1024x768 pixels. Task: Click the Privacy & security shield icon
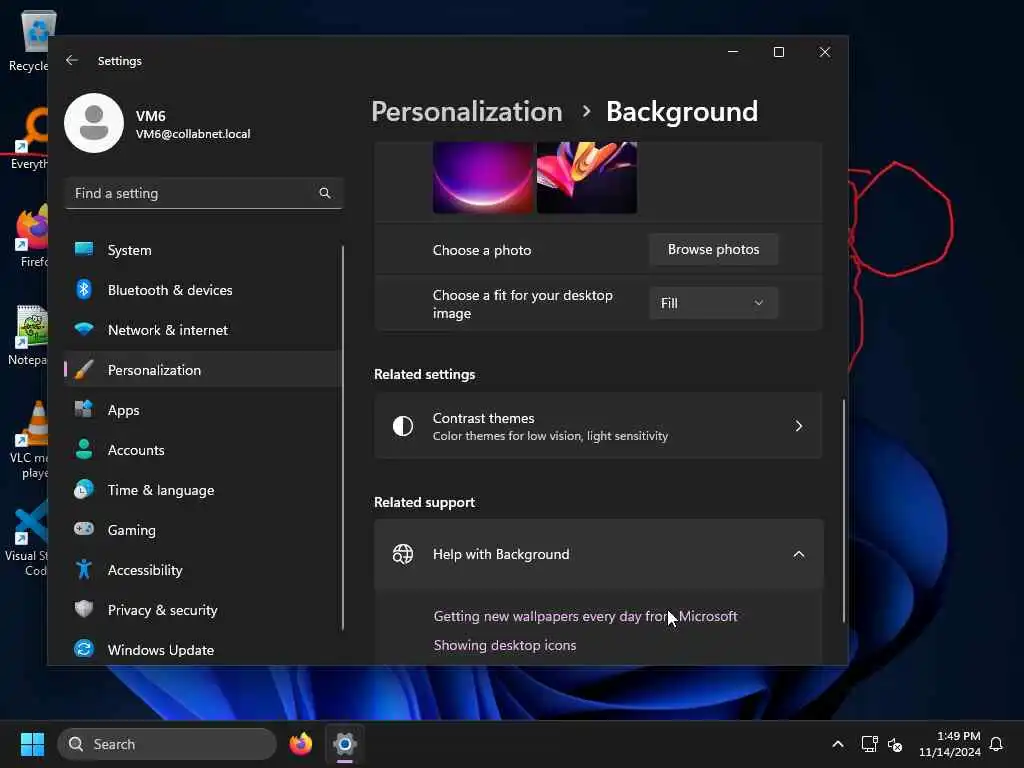(84, 609)
